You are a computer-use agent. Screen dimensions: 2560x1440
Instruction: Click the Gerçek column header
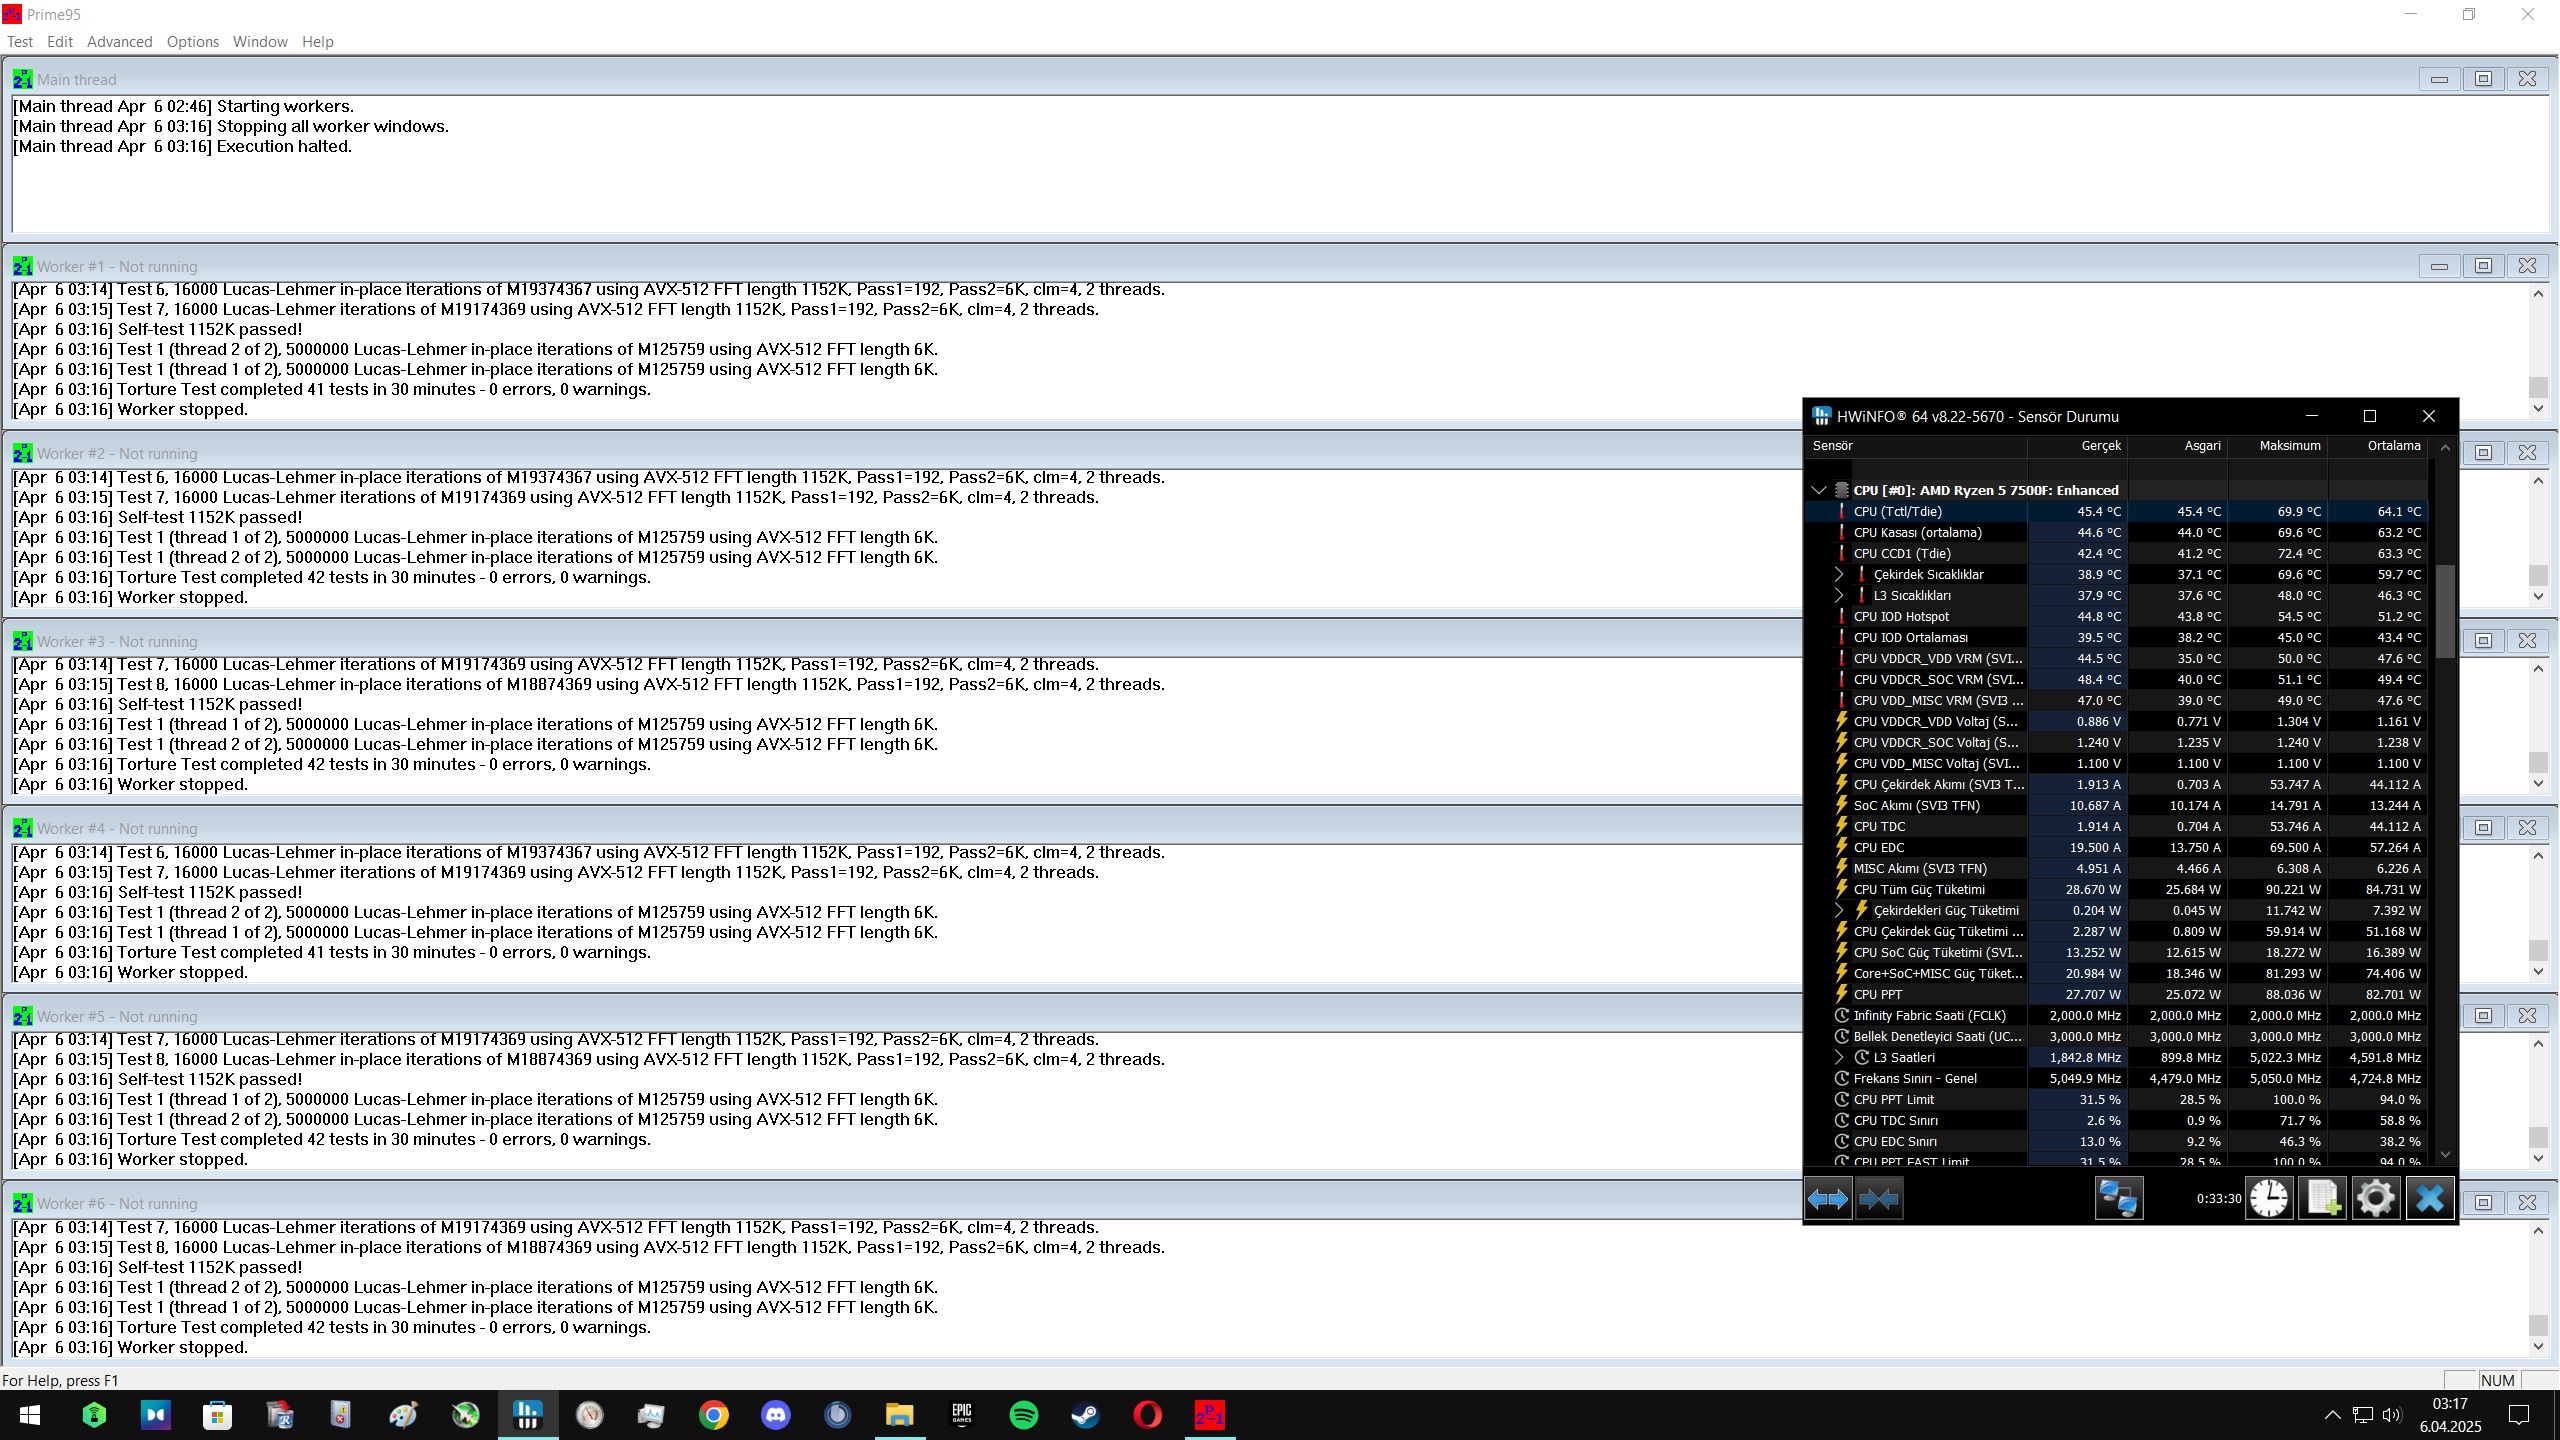(x=2077, y=446)
